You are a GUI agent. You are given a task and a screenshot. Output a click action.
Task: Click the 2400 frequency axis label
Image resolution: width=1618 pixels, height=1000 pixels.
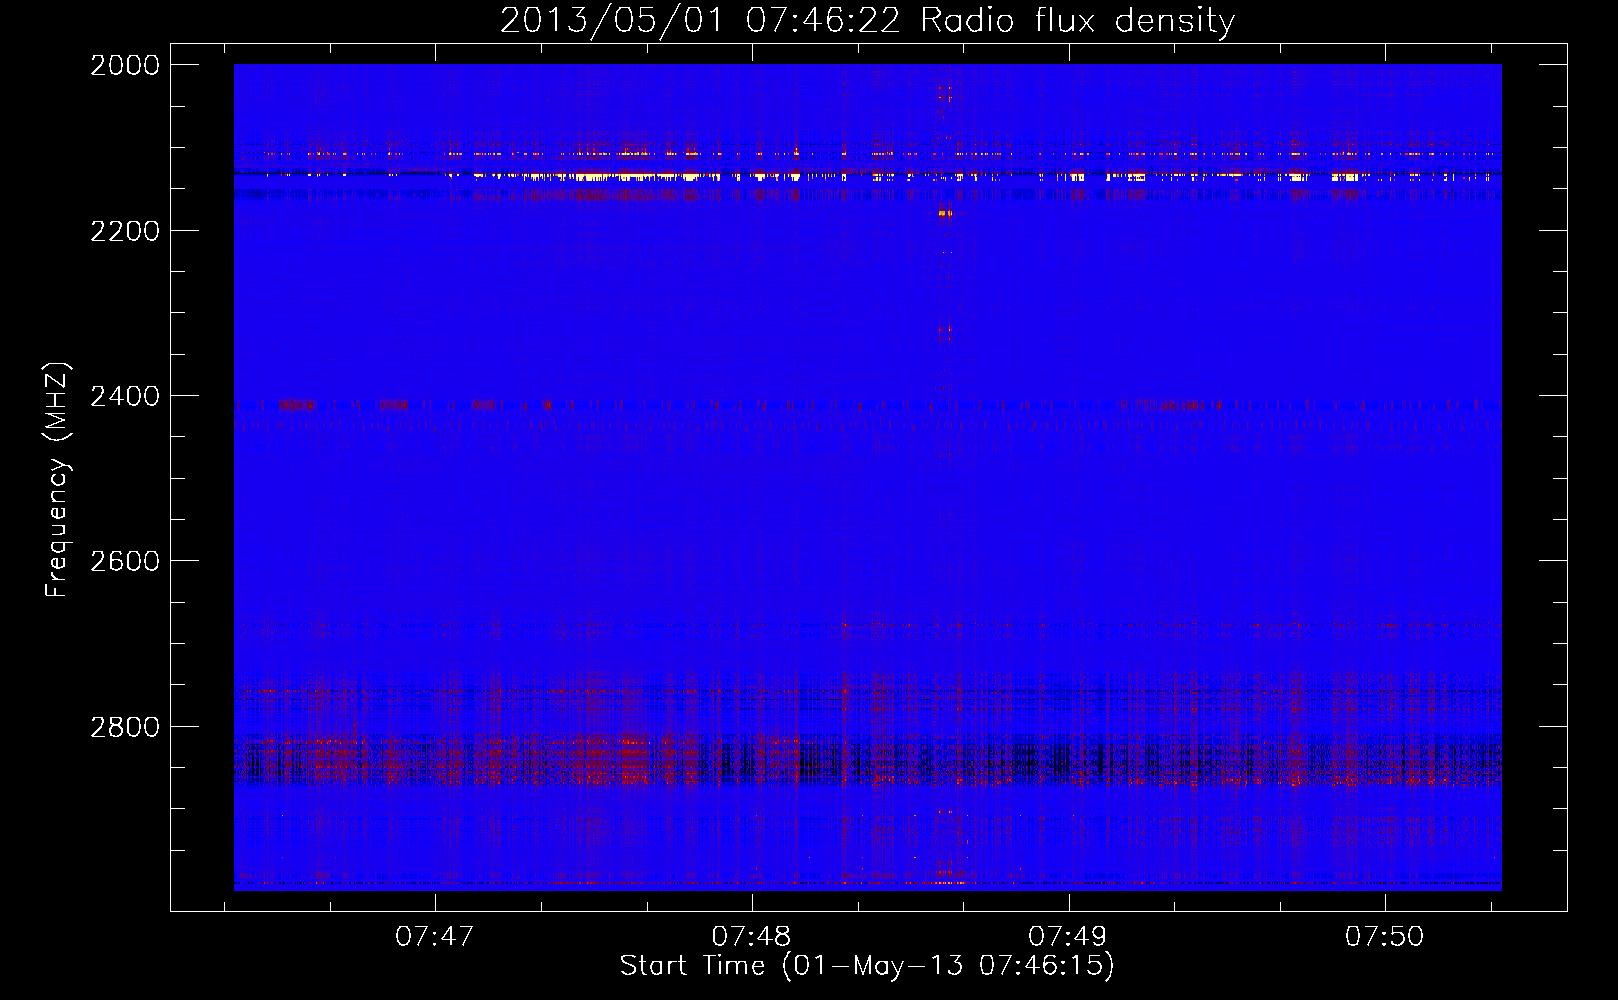coord(125,396)
